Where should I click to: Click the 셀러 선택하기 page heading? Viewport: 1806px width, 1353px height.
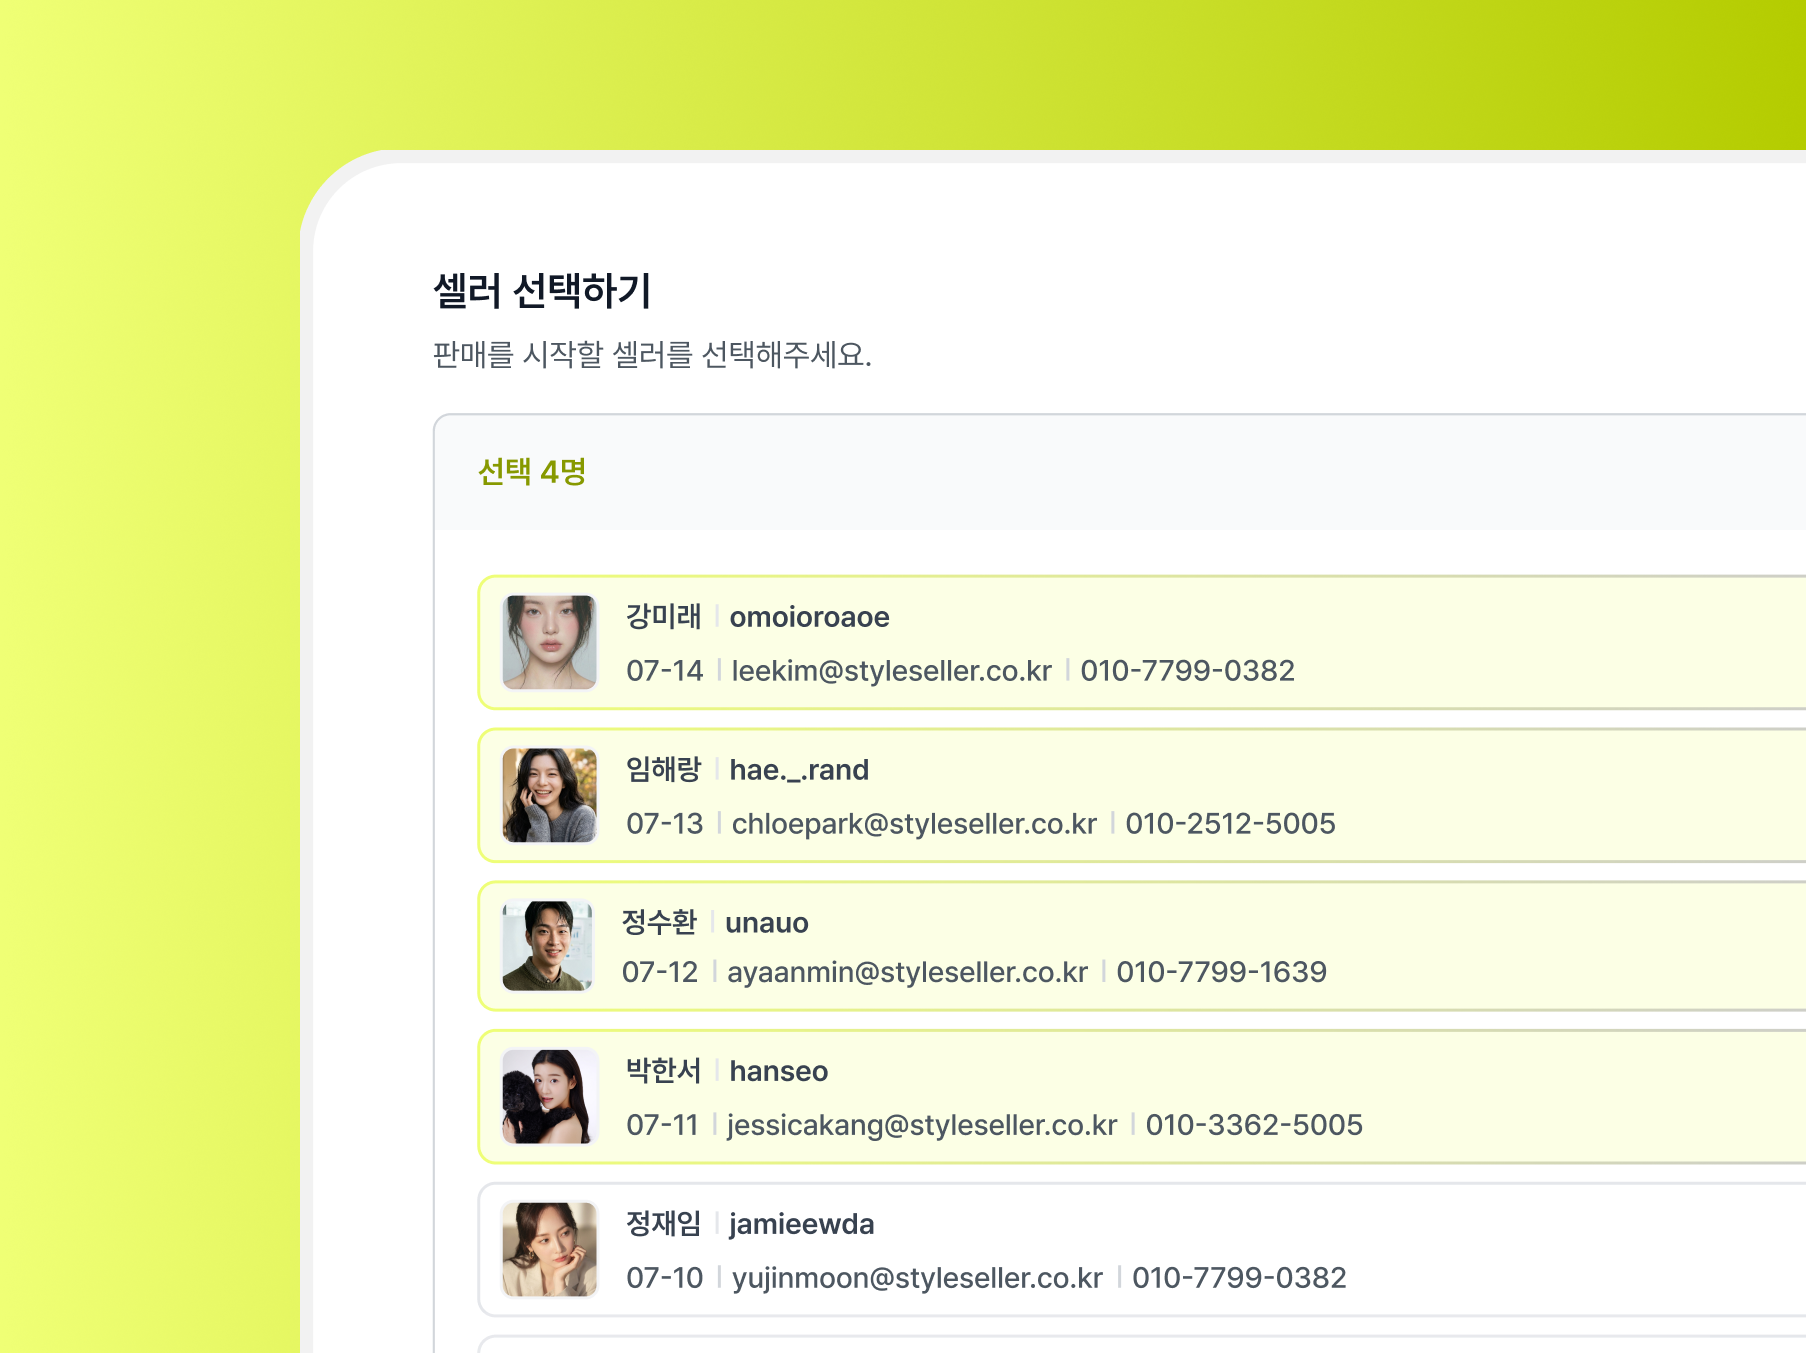(542, 291)
